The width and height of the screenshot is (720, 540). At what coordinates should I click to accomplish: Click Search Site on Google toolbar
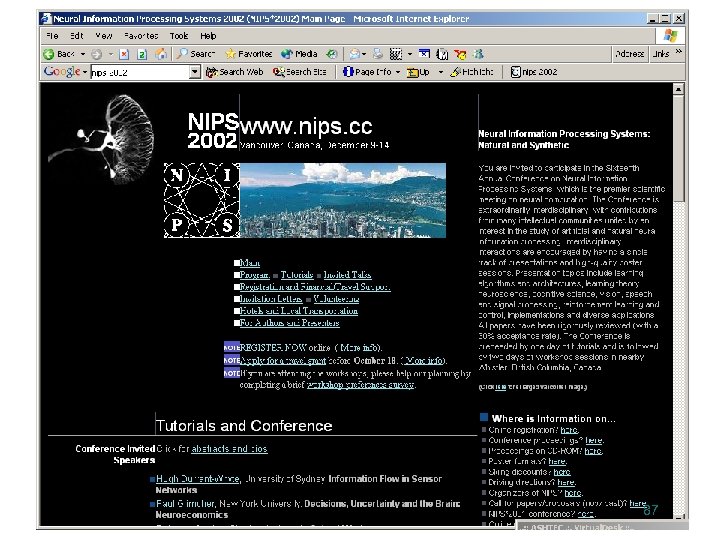[299, 72]
